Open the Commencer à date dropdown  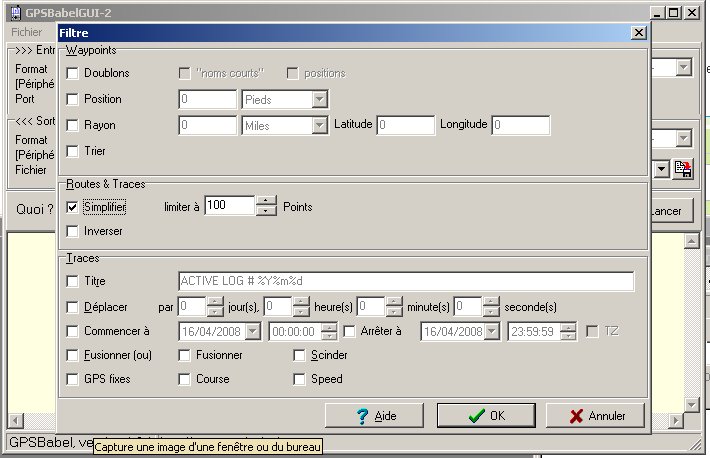point(252,331)
